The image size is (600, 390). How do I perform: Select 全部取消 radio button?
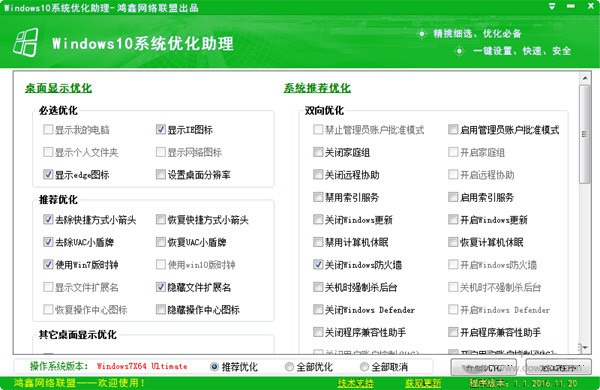coord(364,367)
